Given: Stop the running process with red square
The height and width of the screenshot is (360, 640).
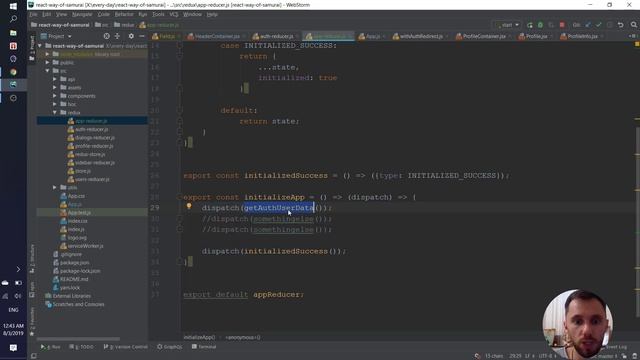Looking at the screenshot, I should click(x=562, y=25).
